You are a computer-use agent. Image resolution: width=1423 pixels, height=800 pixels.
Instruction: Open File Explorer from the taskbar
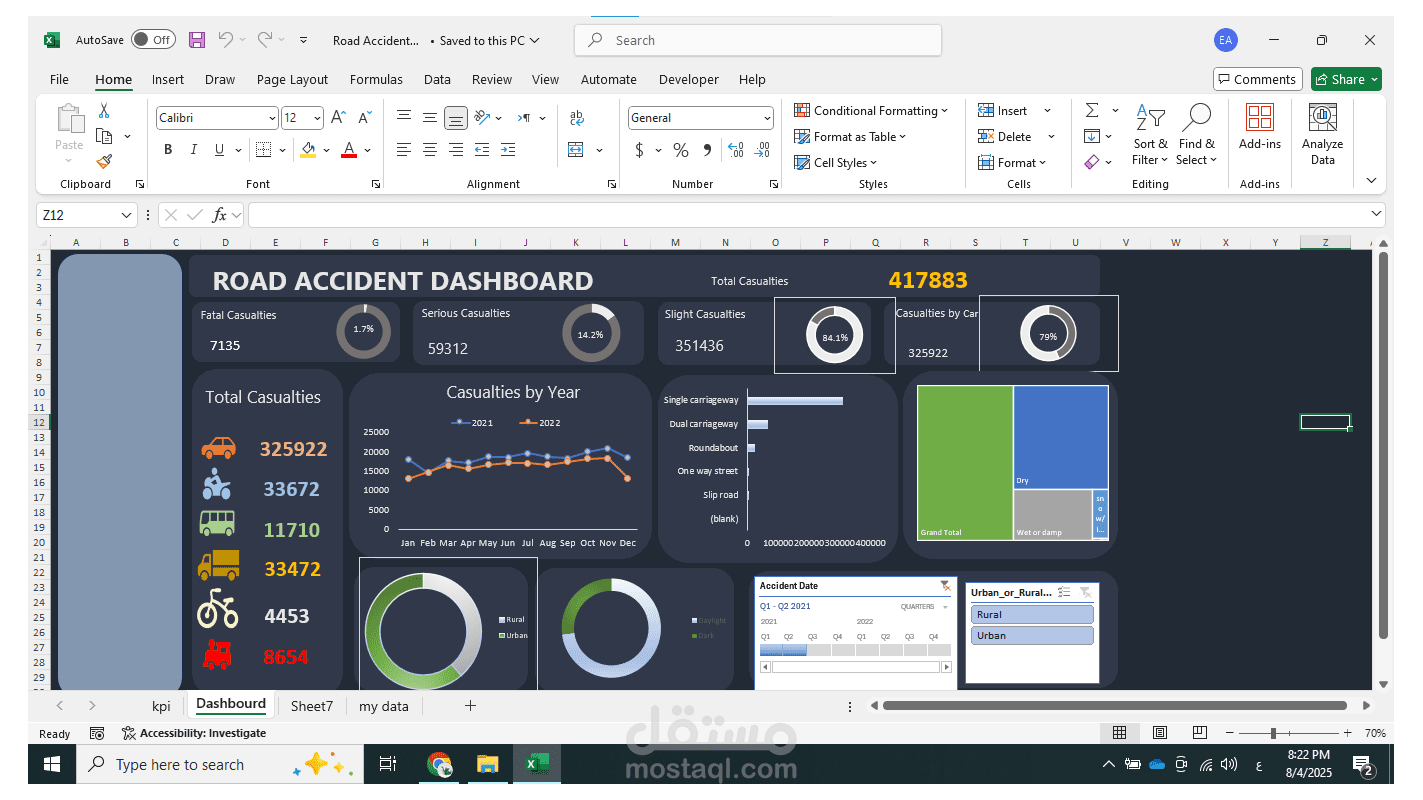487,765
